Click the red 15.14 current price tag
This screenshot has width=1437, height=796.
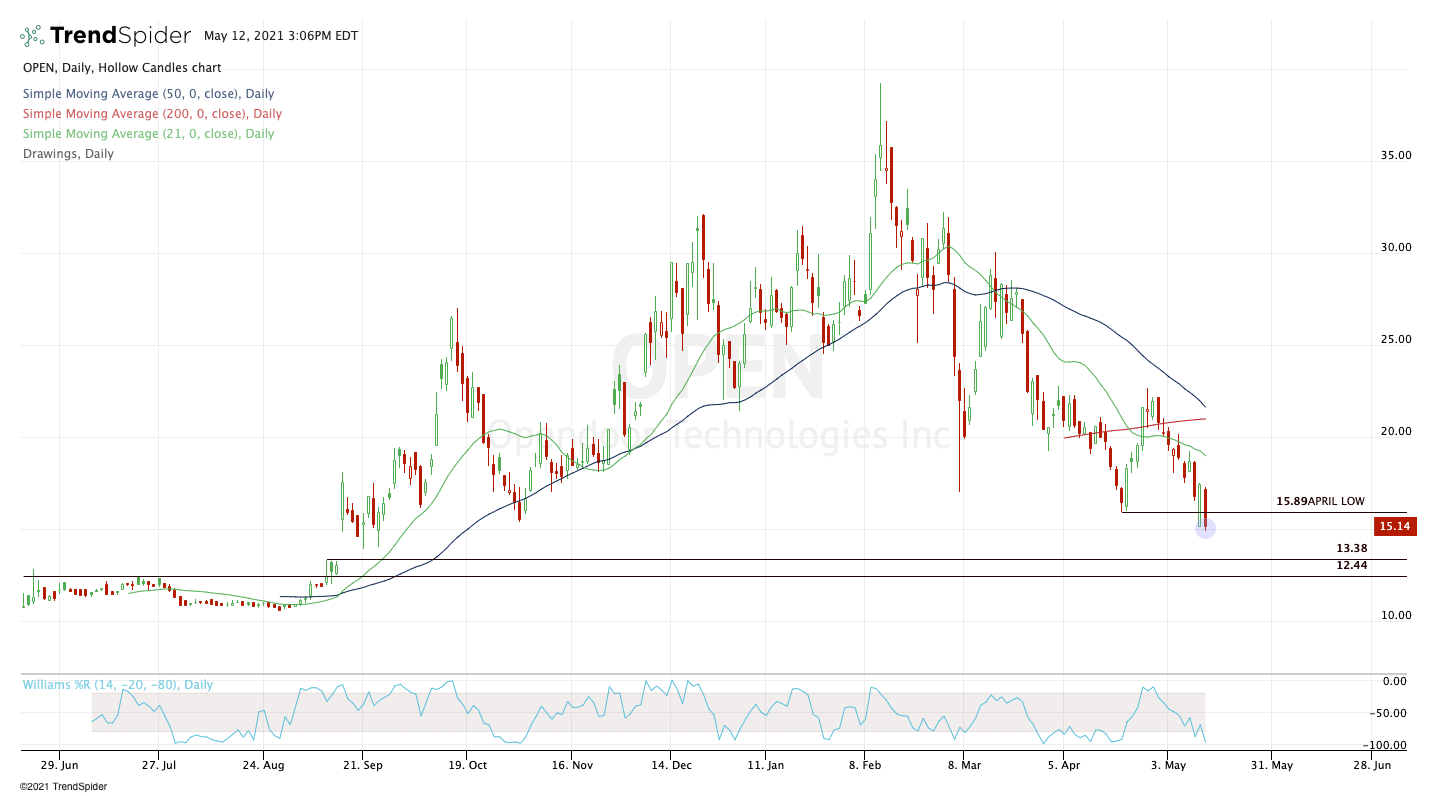[1395, 526]
